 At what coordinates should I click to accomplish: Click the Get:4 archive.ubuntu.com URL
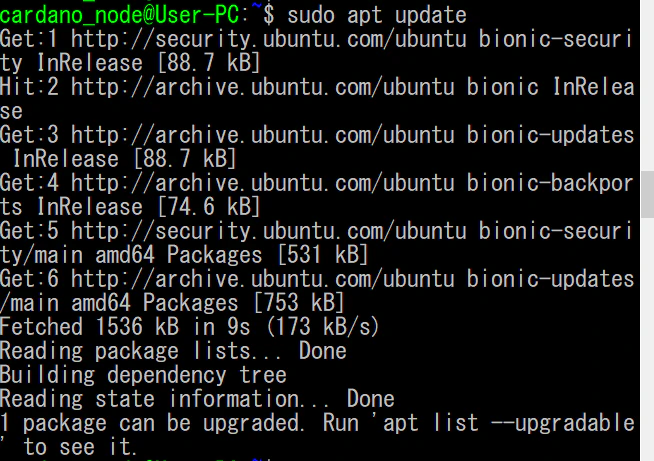263,183
